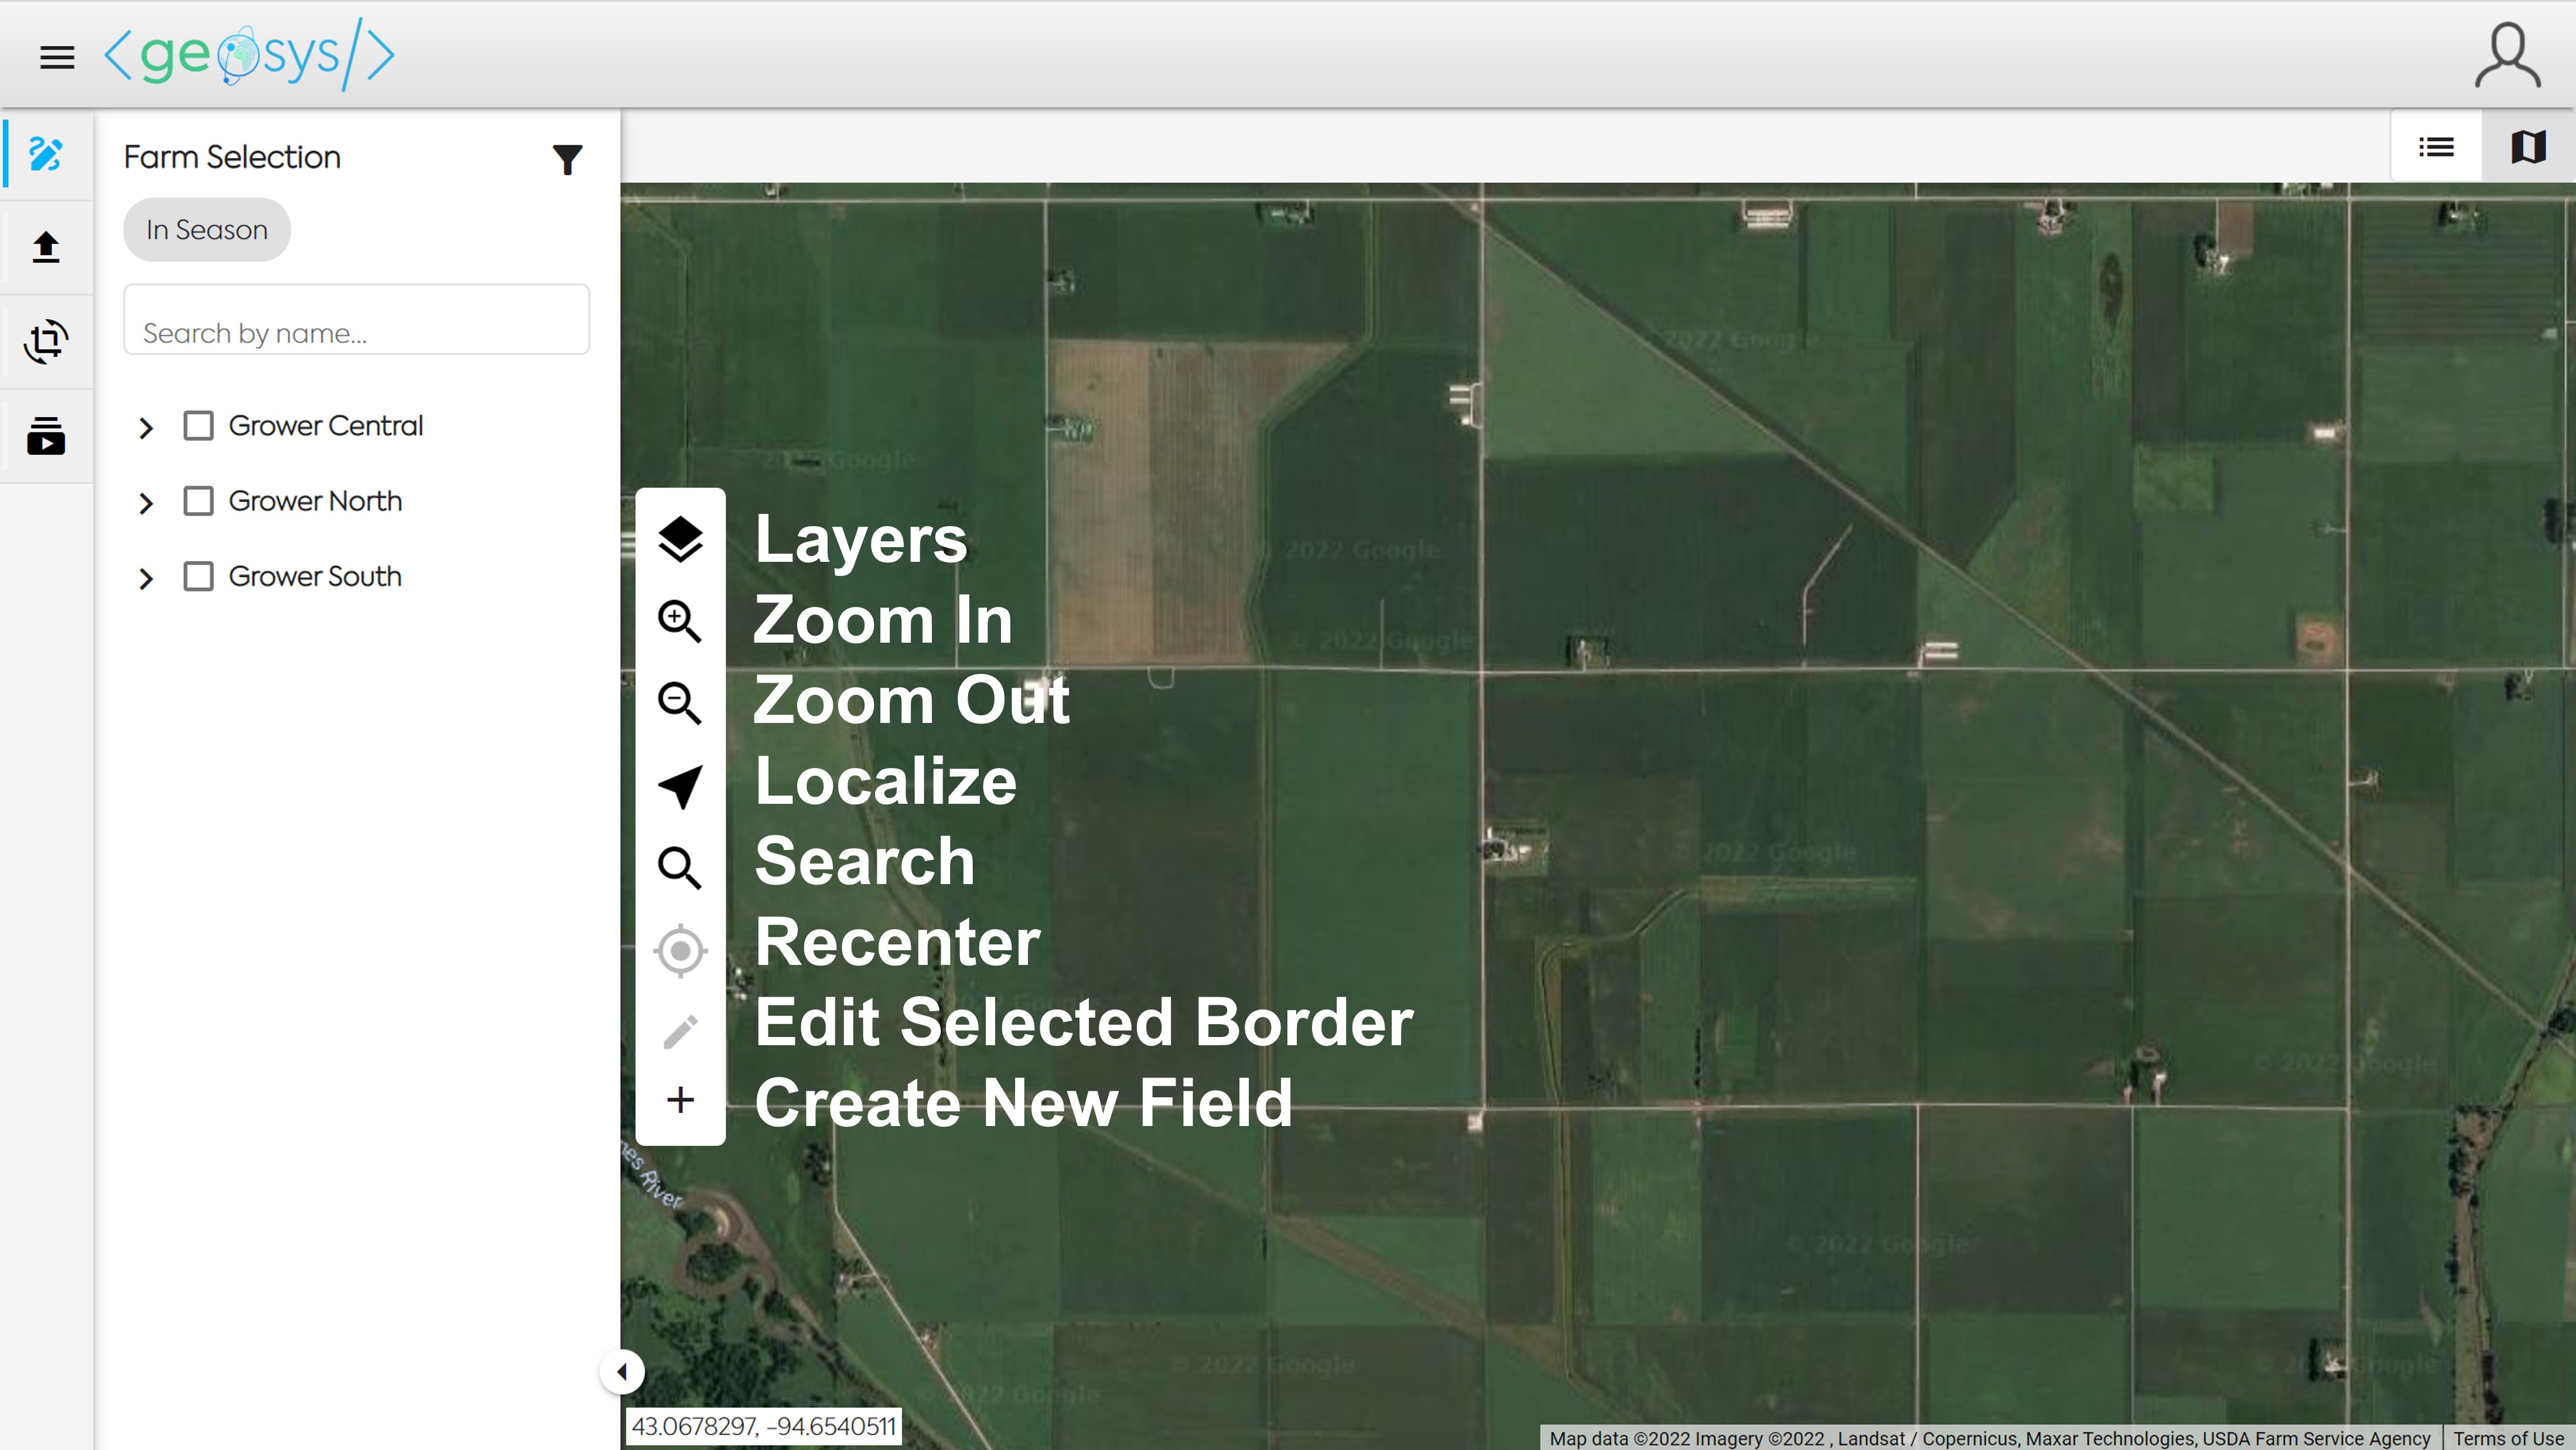2576x1450 pixels.
Task: Select the Zoom Out tool
Action: click(681, 702)
